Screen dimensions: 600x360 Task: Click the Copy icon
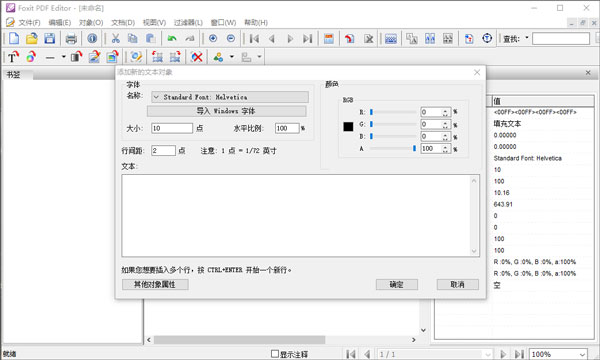(132, 39)
